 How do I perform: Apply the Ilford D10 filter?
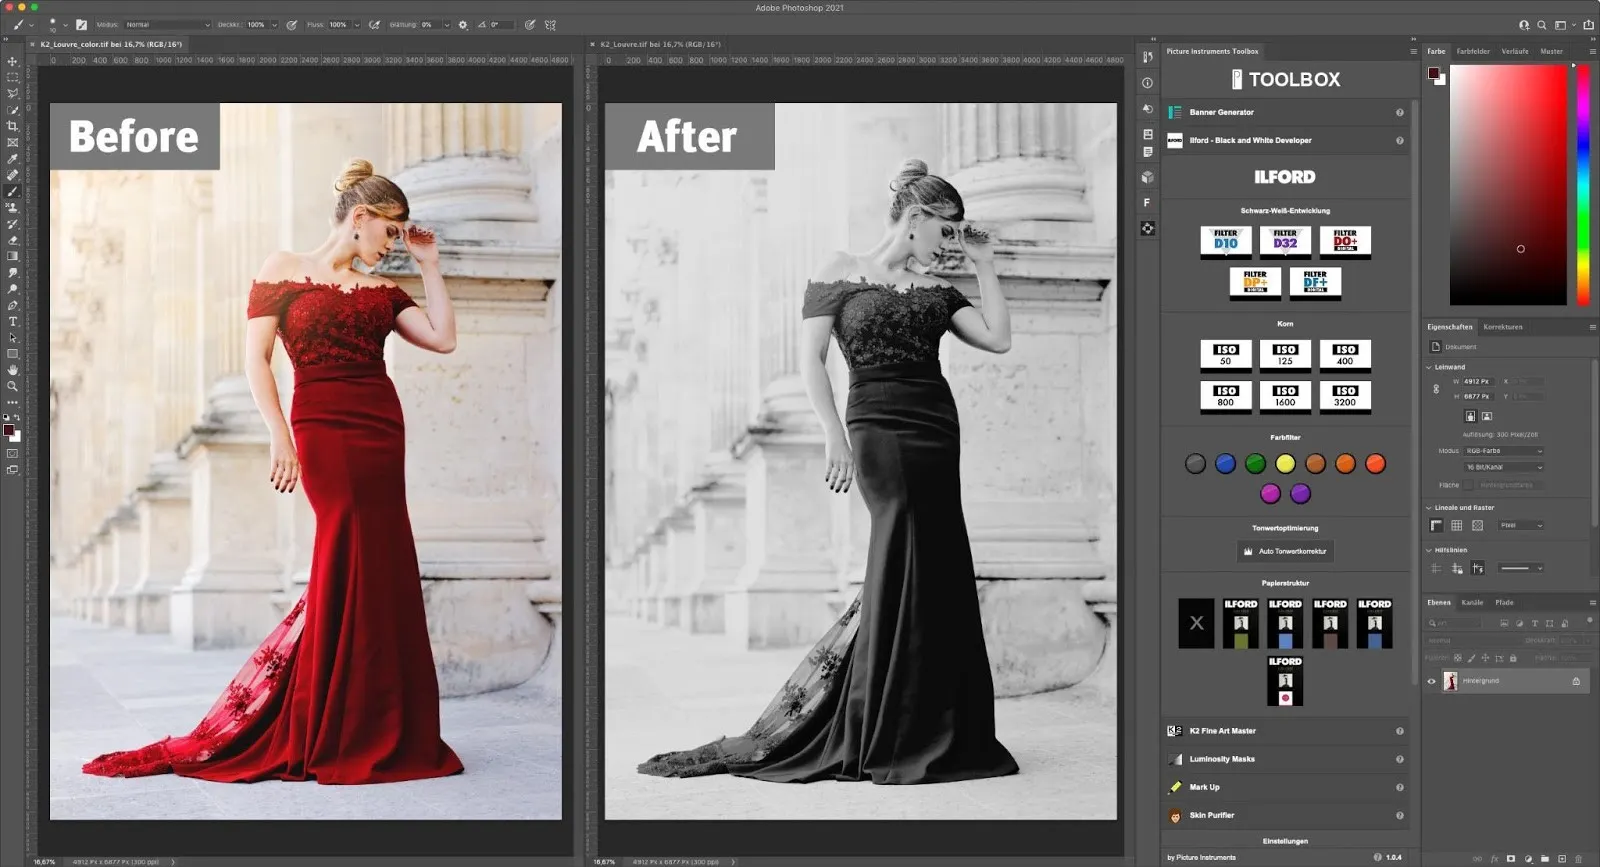1225,241
